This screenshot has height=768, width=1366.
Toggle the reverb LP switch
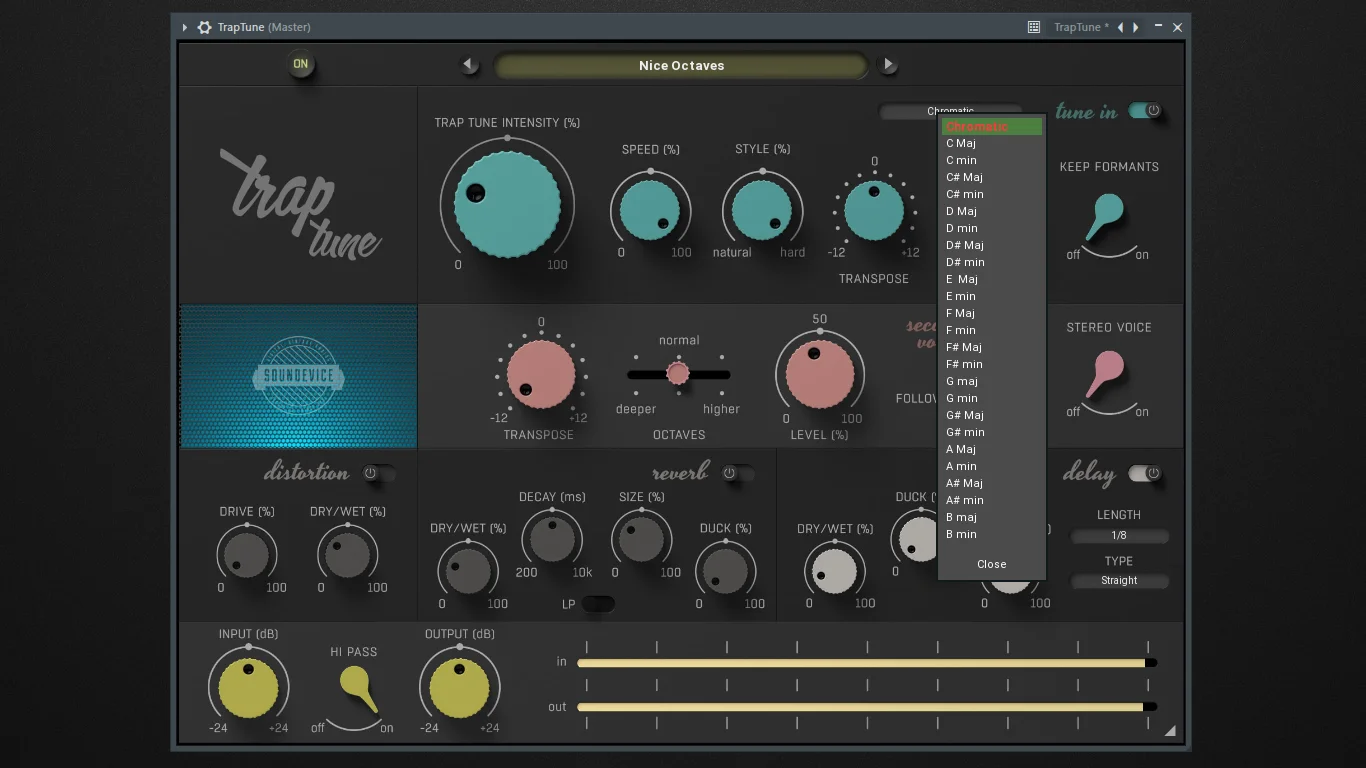tap(598, 604)
